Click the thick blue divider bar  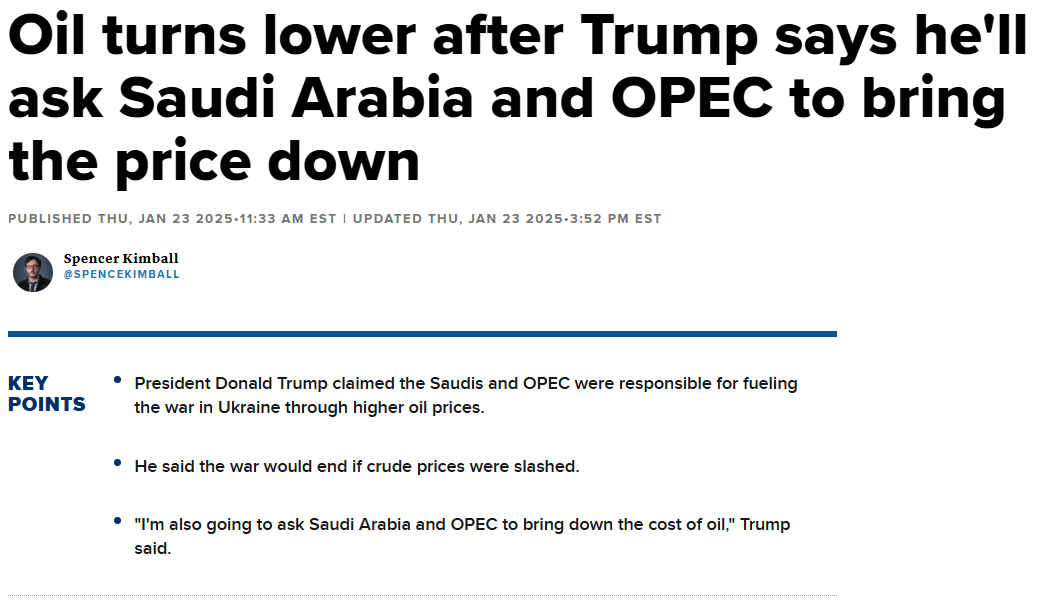pos(423,334)
